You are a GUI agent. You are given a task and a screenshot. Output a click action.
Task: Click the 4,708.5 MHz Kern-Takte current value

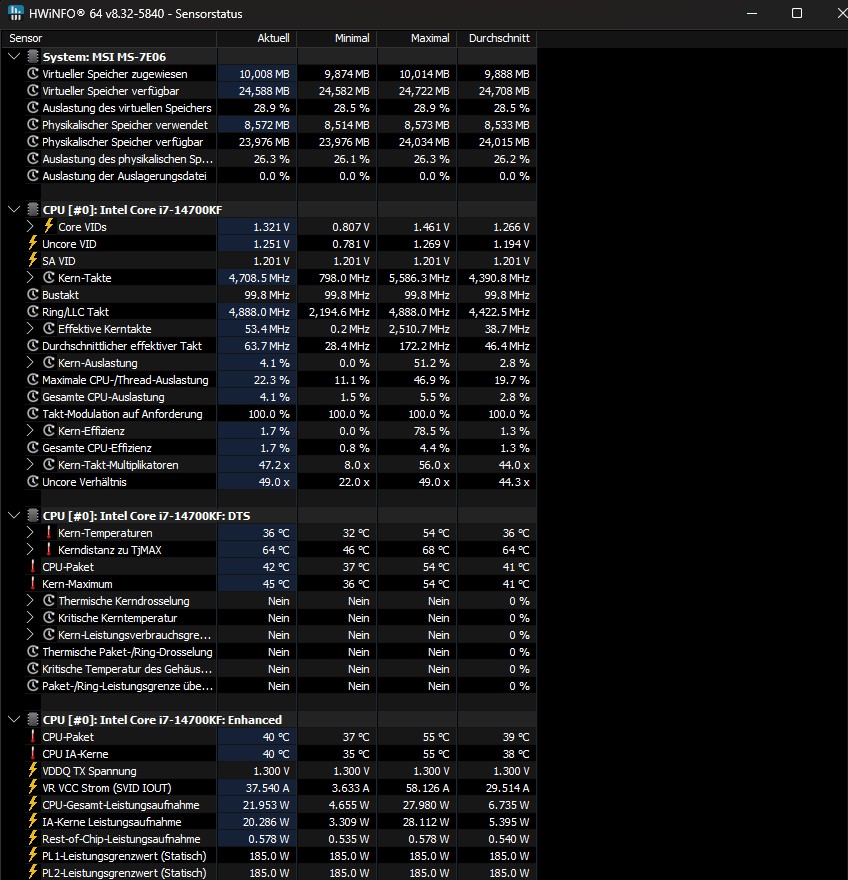click(x=259, y=278)
